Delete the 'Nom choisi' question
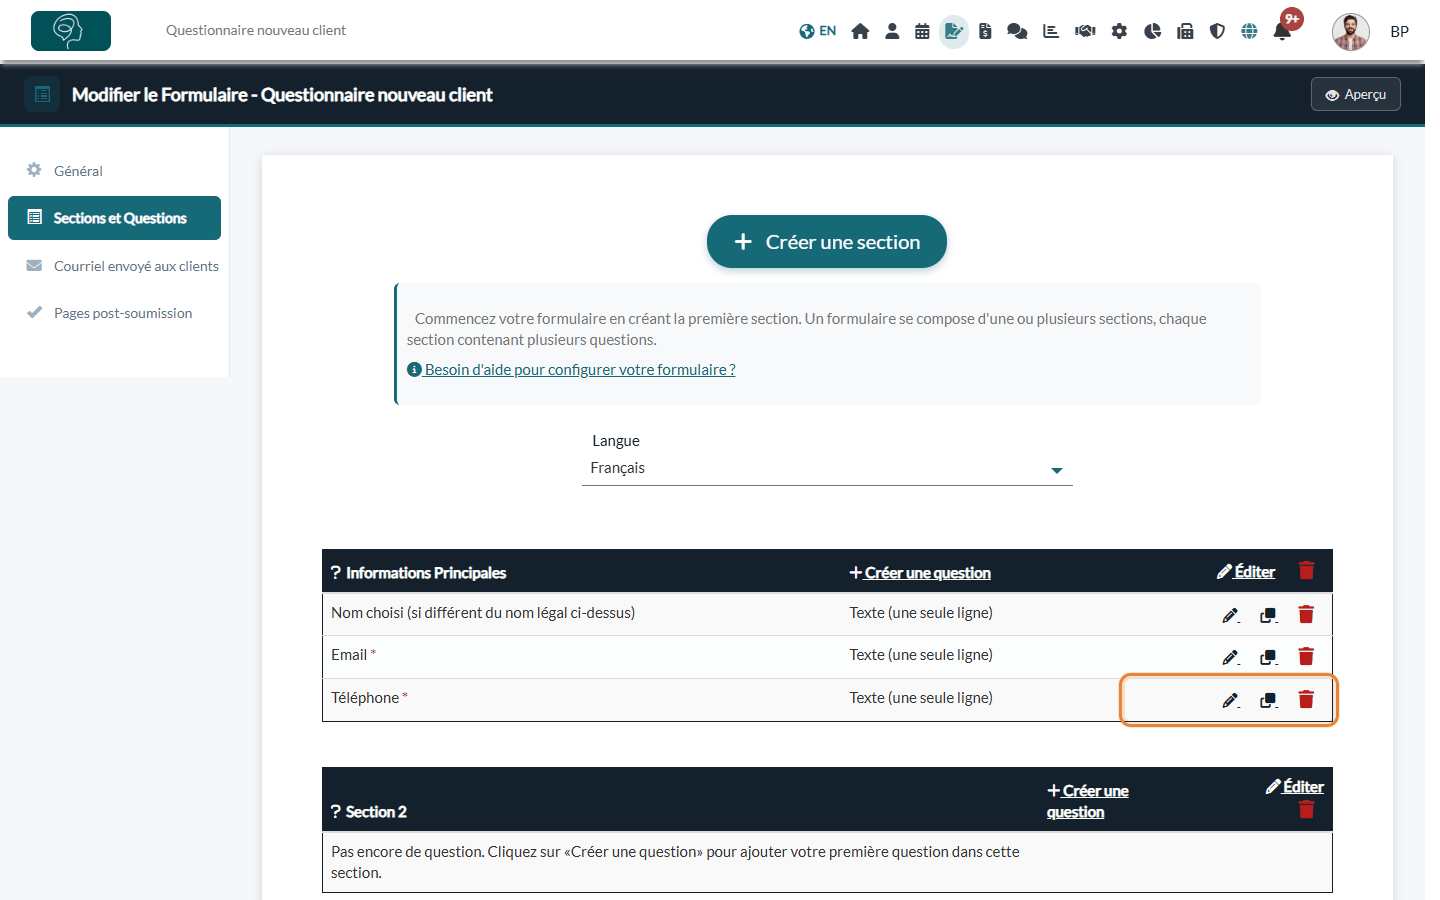This screenshot has height=900, width=1440. point(1306,614)
